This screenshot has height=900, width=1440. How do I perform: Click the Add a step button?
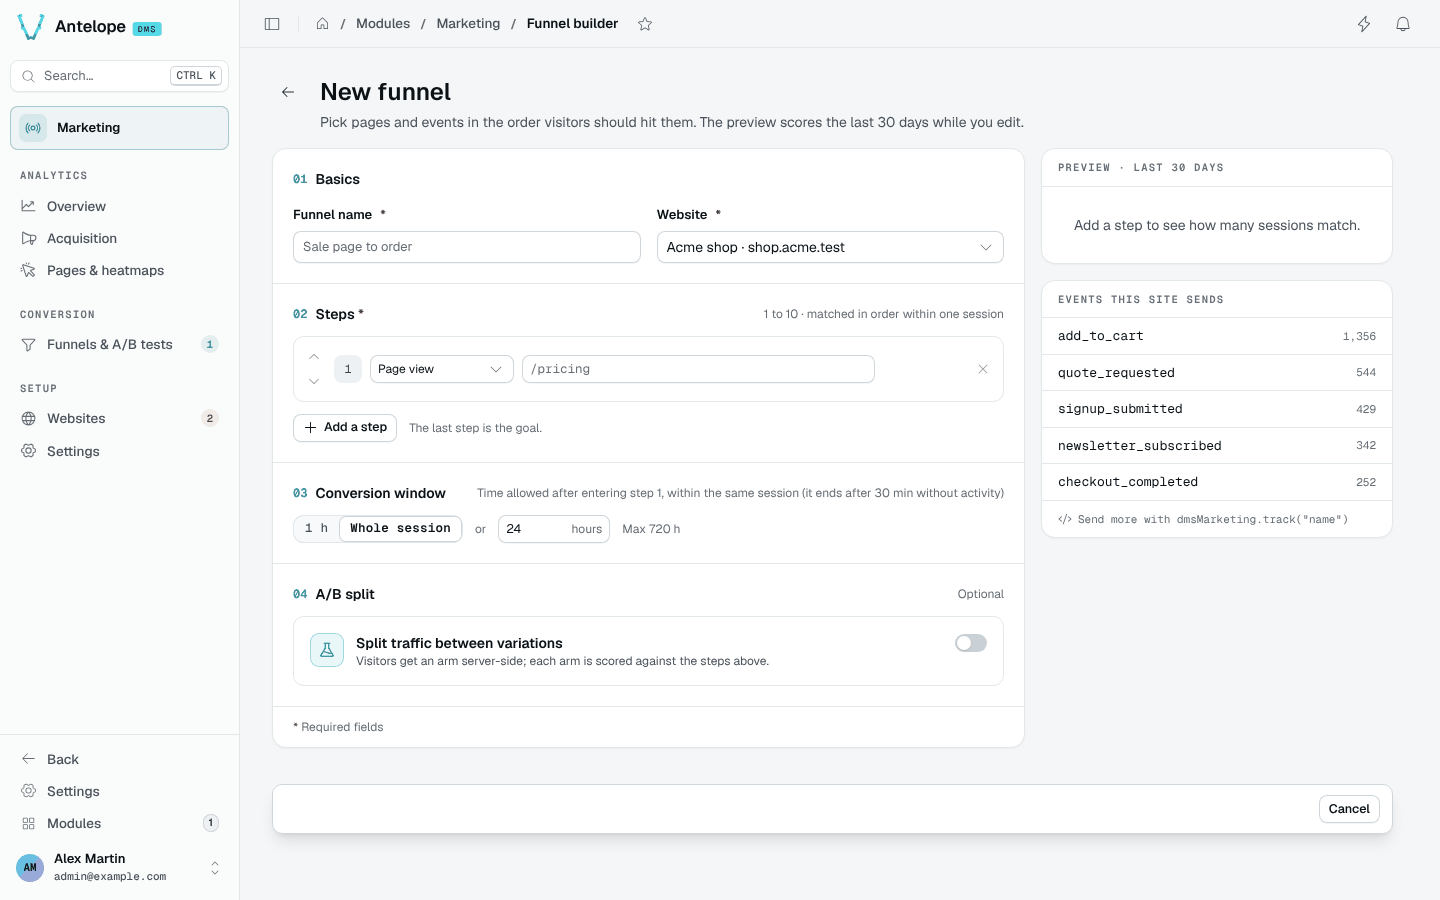[x=345, y=428]
